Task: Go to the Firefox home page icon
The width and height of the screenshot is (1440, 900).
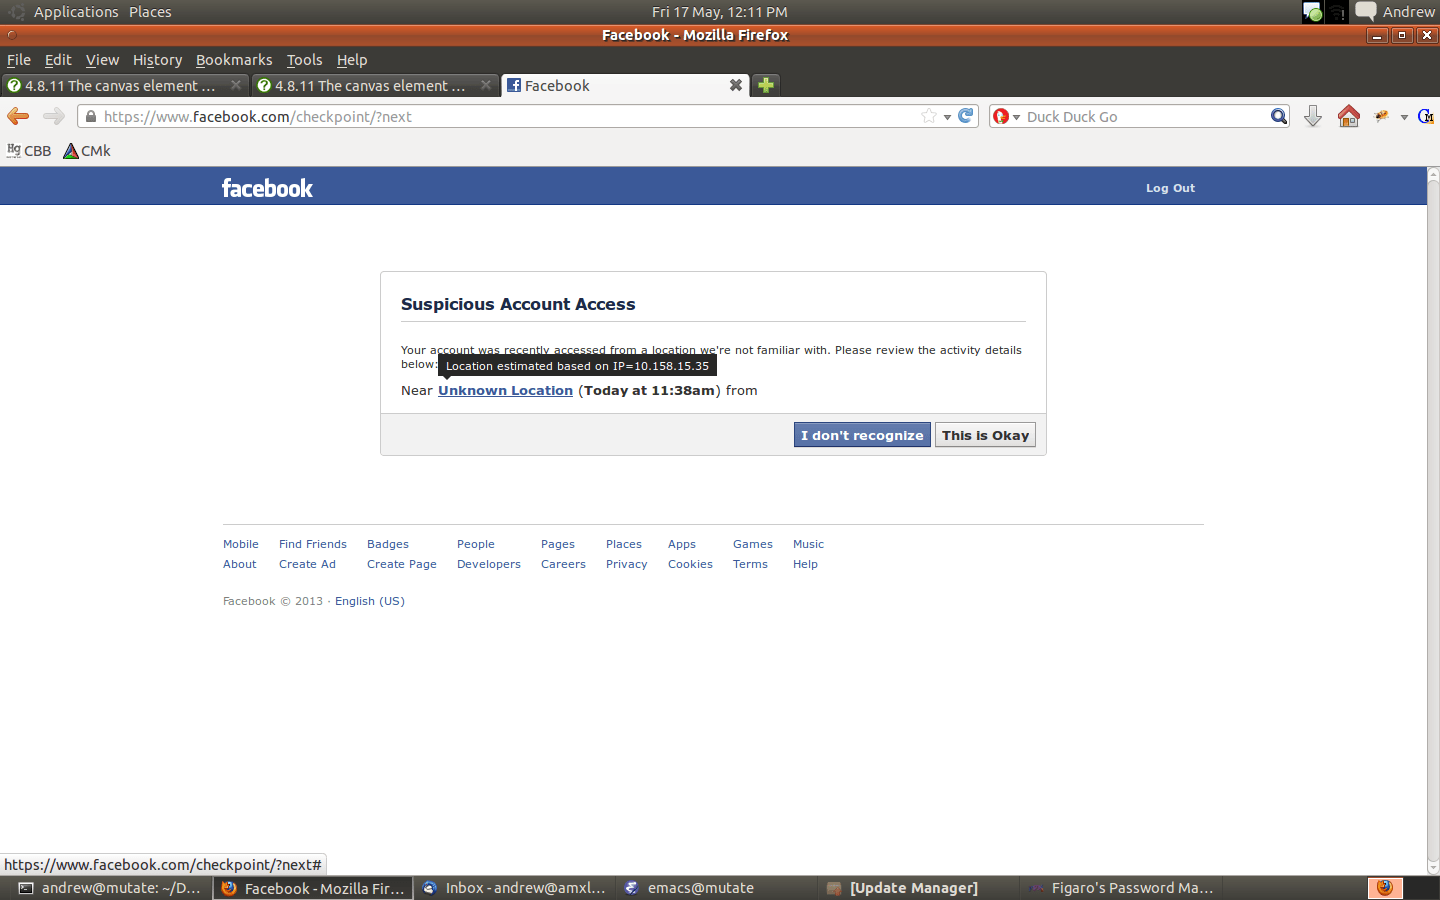Action: [1349, 116]
